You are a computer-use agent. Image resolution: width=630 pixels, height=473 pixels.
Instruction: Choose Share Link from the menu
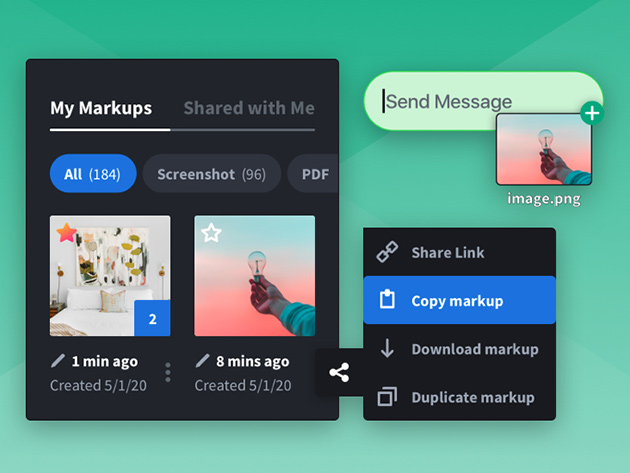pos(460,252)
